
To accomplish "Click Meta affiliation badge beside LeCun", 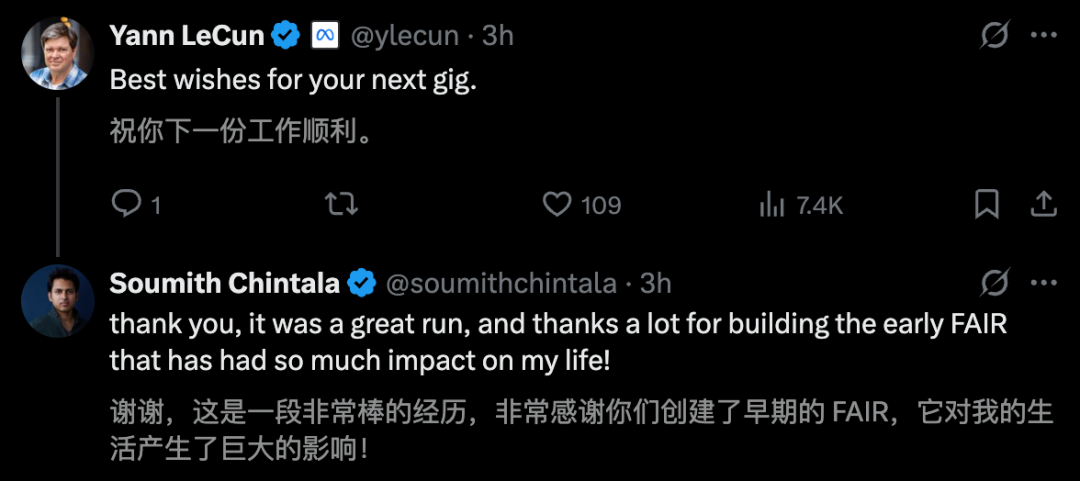I will pyautogui.click(x=323, y=36).
